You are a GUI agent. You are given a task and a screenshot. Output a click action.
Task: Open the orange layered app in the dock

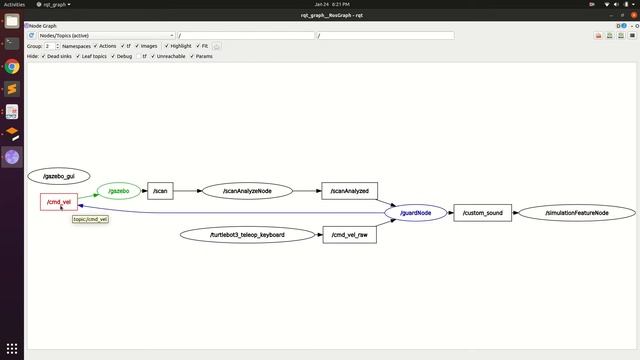click(12, 134)
